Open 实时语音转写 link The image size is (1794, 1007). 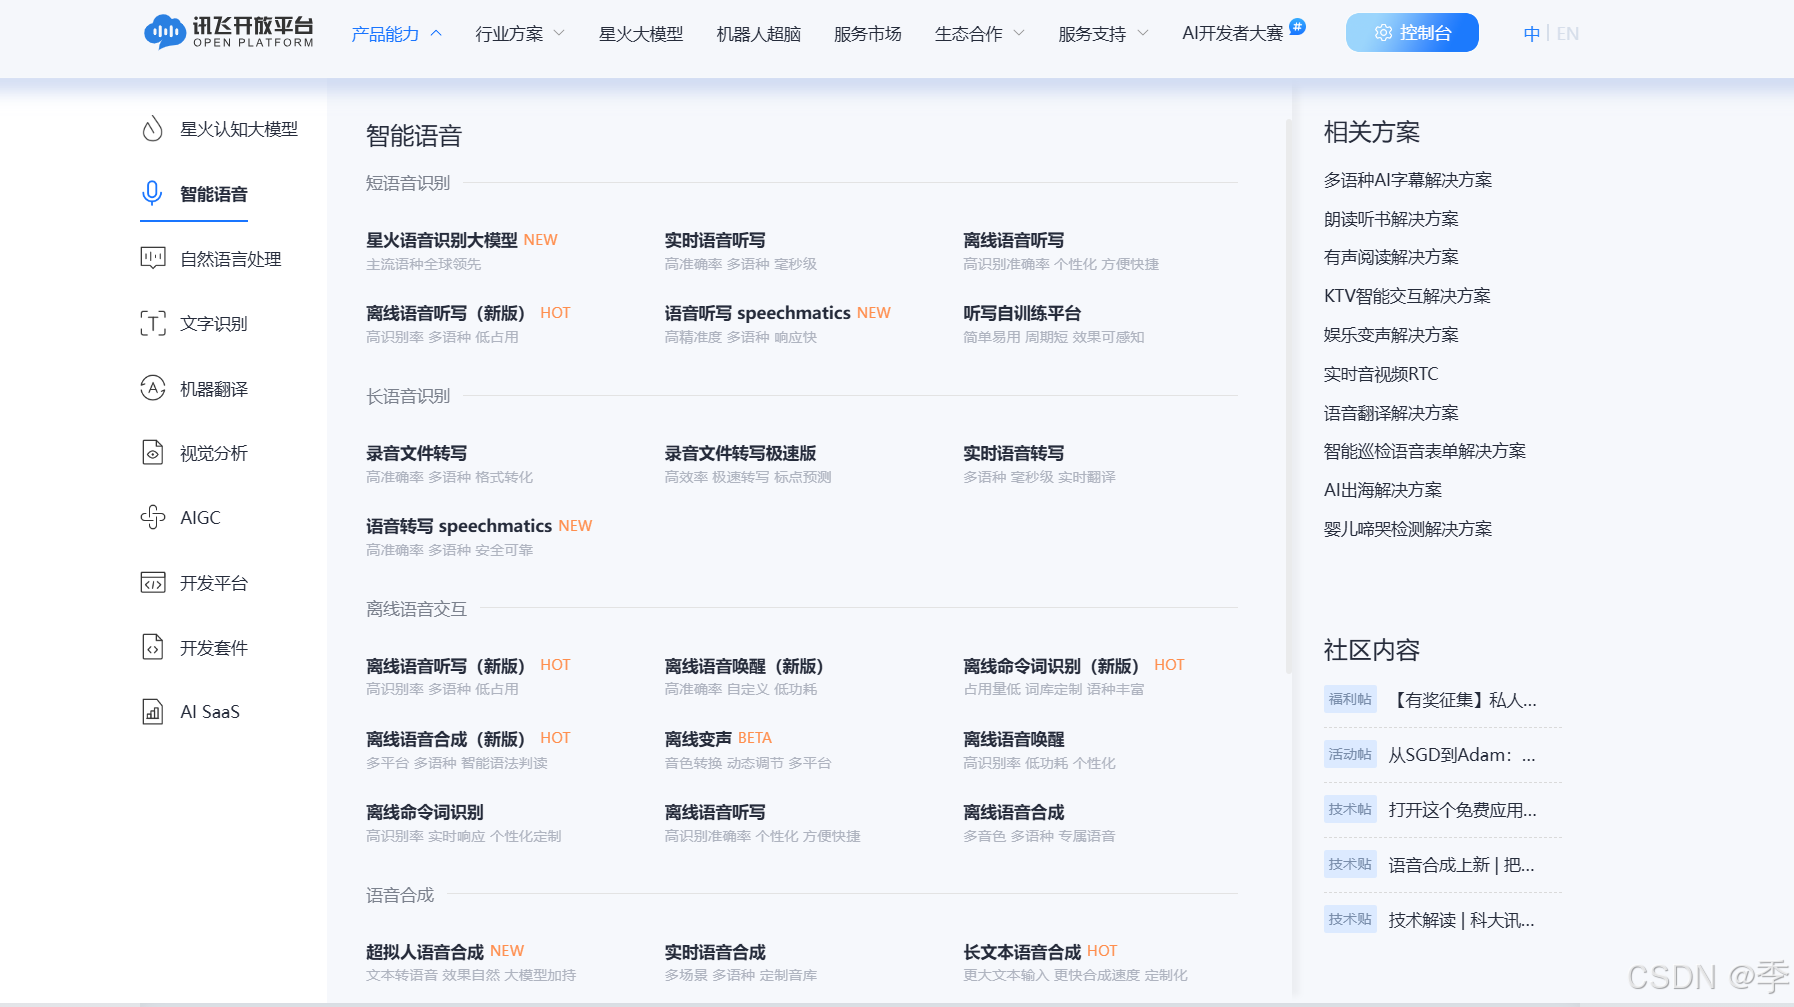pyautogui.click(x=1014, y=453)
